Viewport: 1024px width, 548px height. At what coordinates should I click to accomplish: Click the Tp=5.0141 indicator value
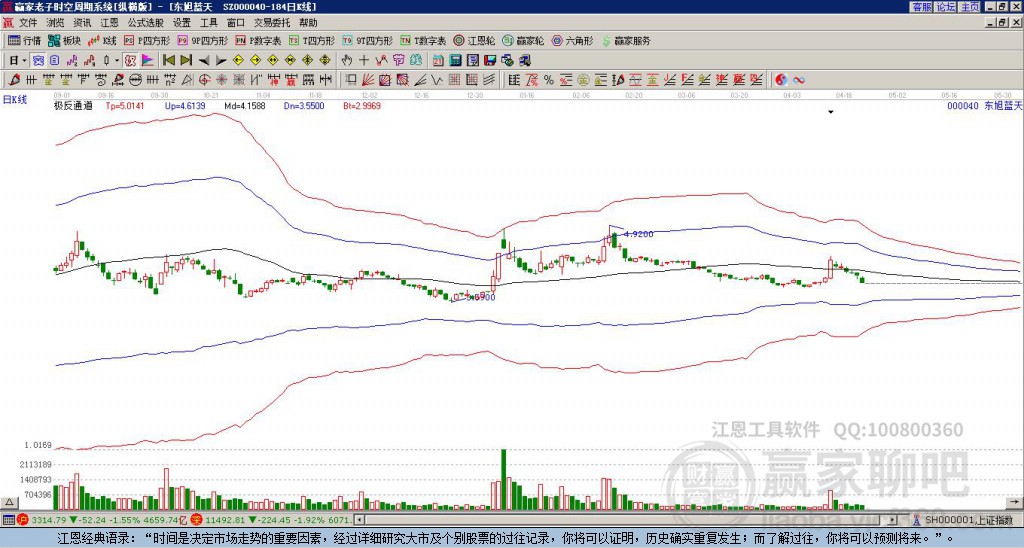click(124, 105)
